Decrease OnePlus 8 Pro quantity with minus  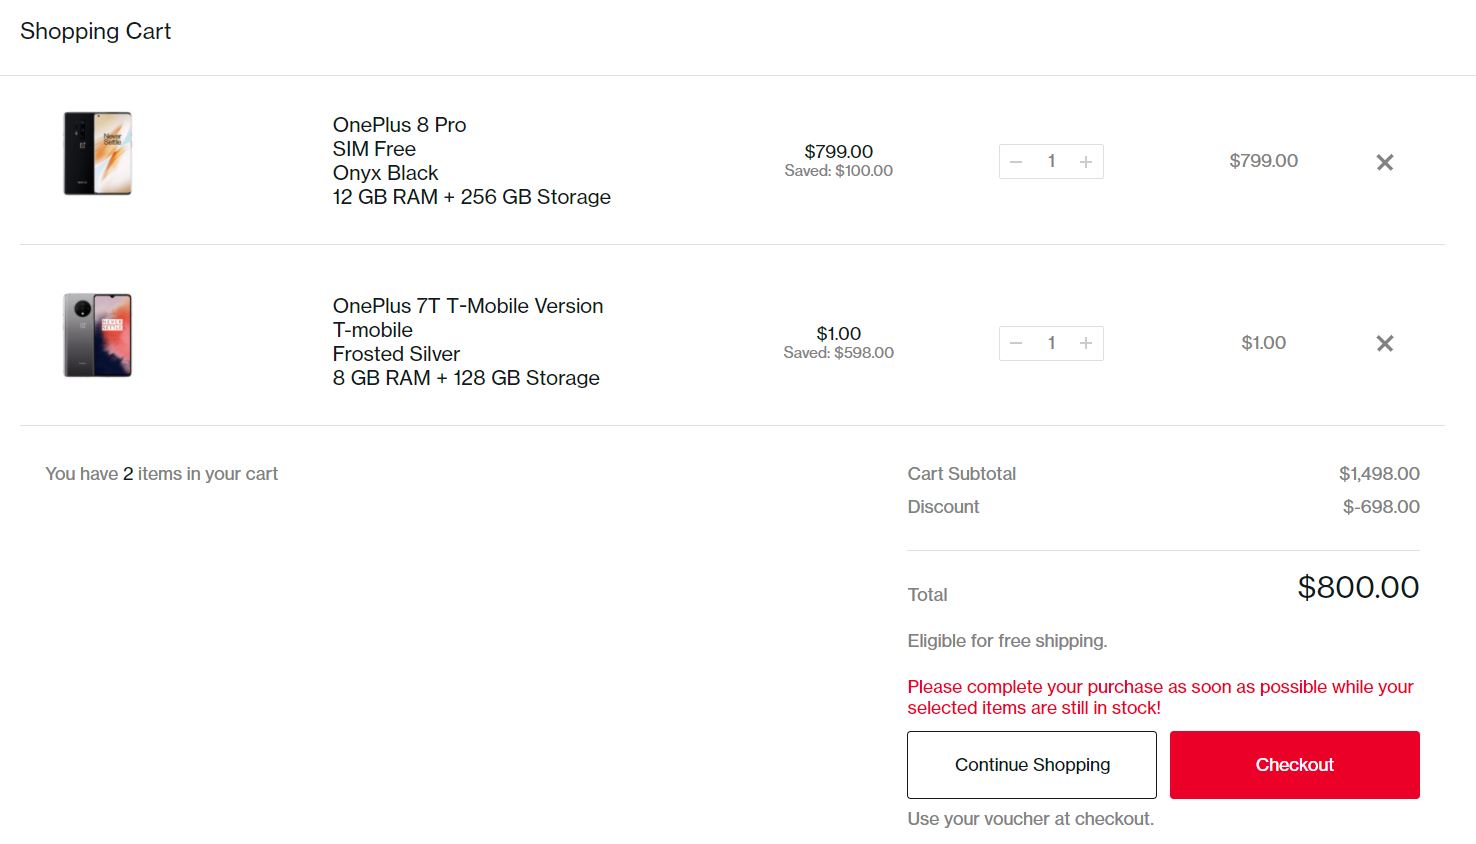1016,162
